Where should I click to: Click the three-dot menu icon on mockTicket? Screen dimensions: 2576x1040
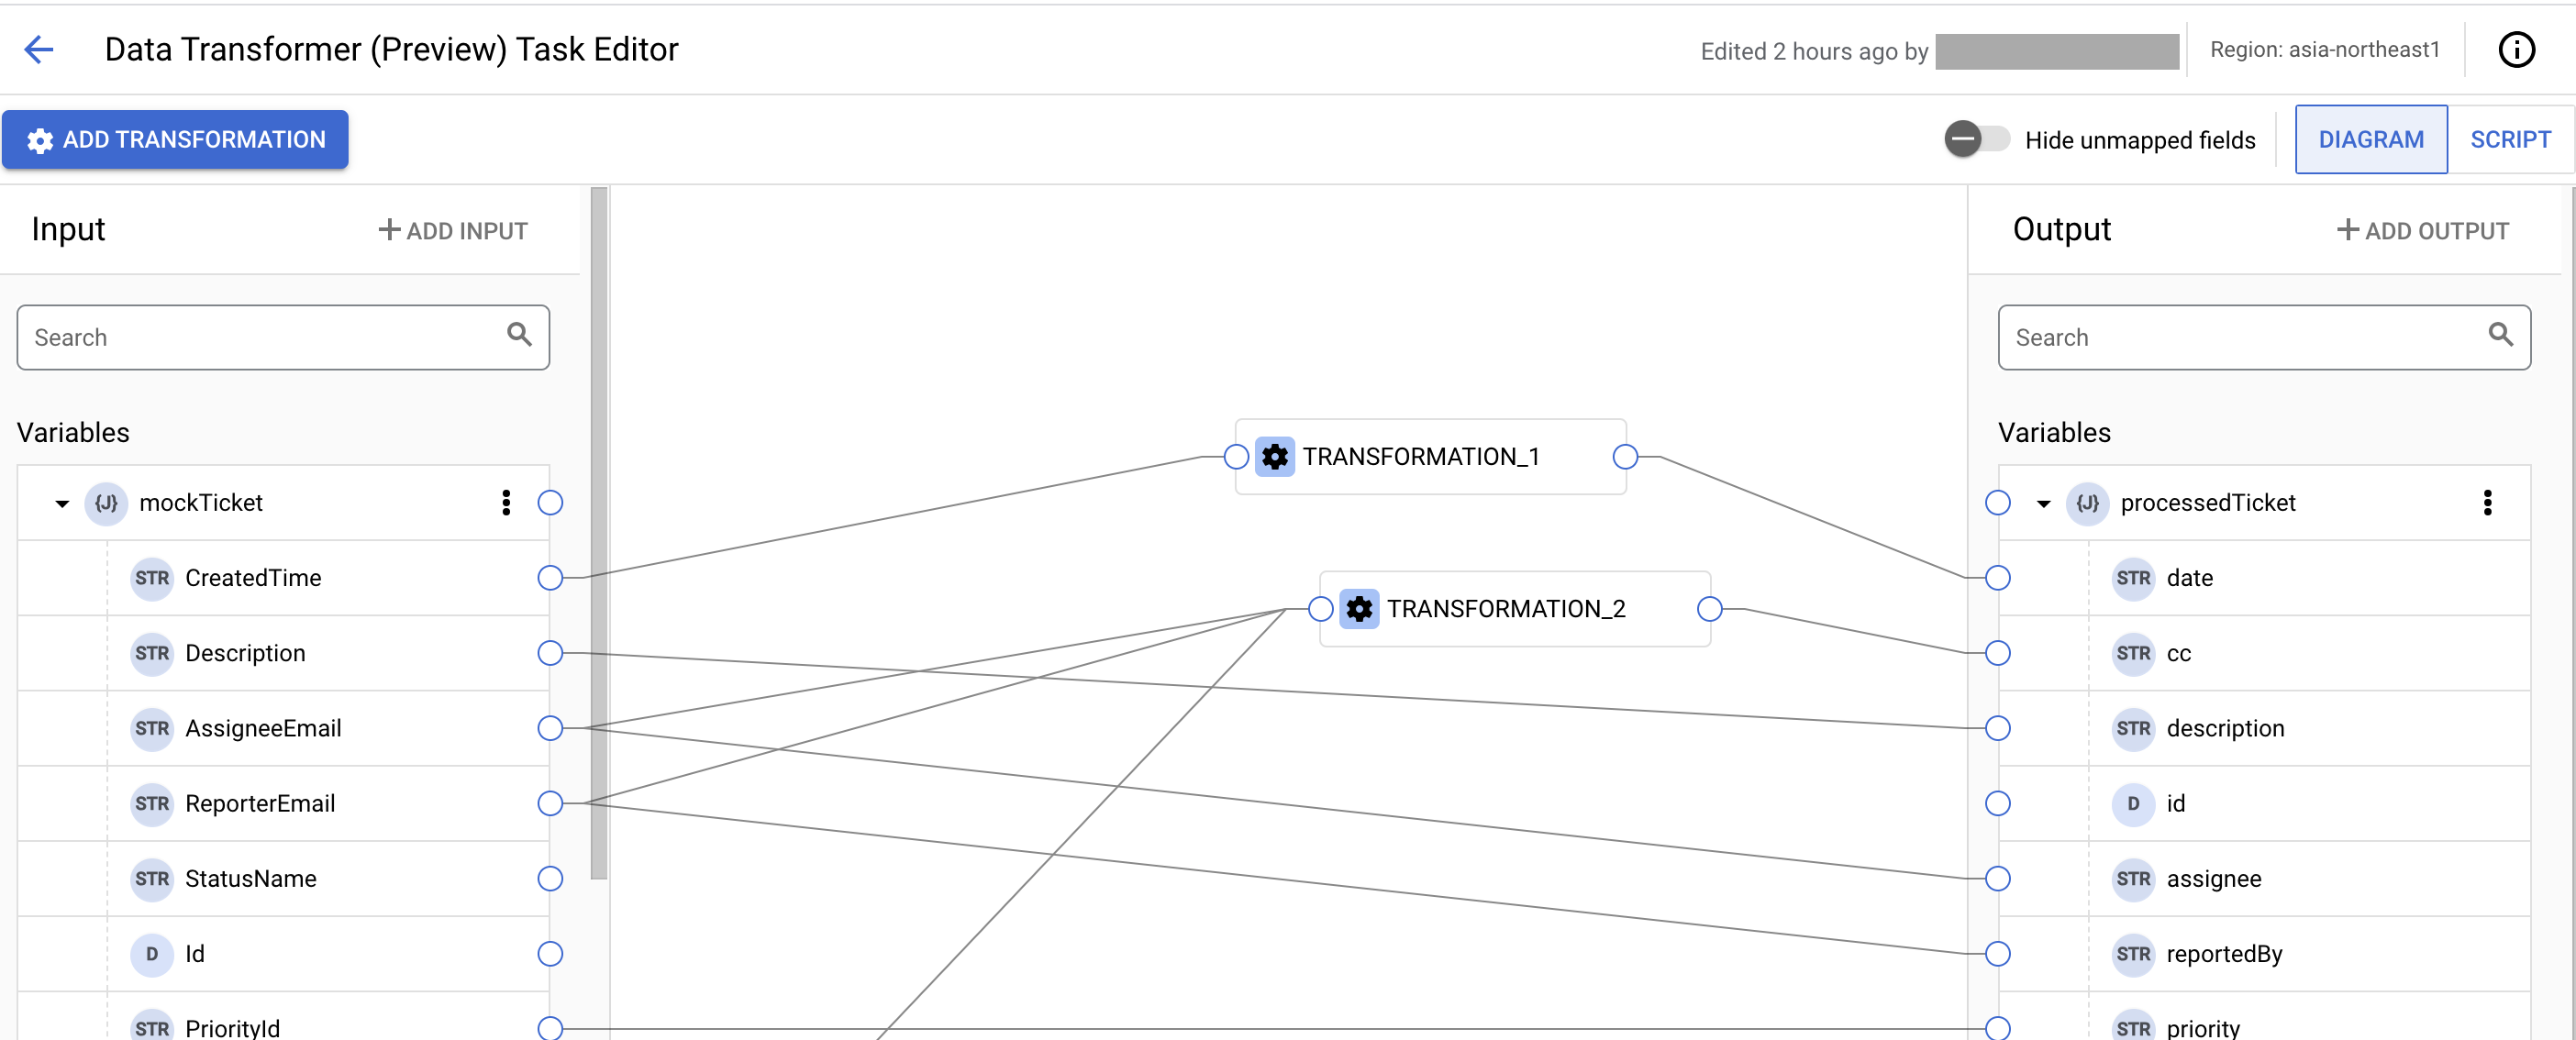pyautogui.click(x=506, y=501)
